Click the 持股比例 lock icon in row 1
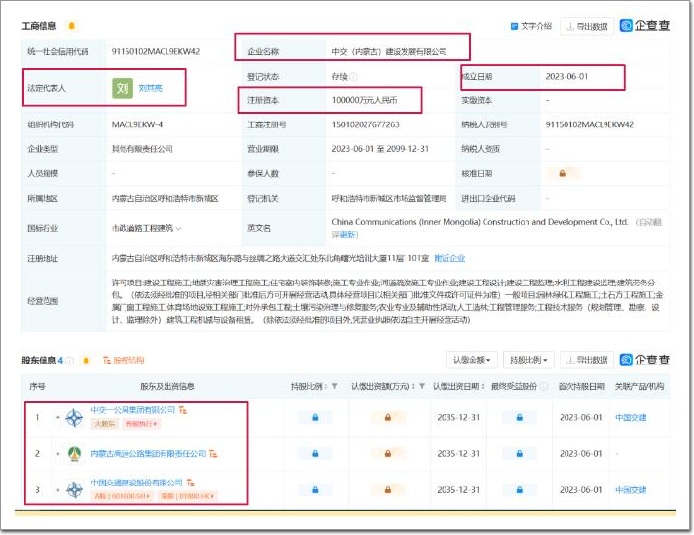The width and height of the screenshot is (694, 535). point(315,417)
